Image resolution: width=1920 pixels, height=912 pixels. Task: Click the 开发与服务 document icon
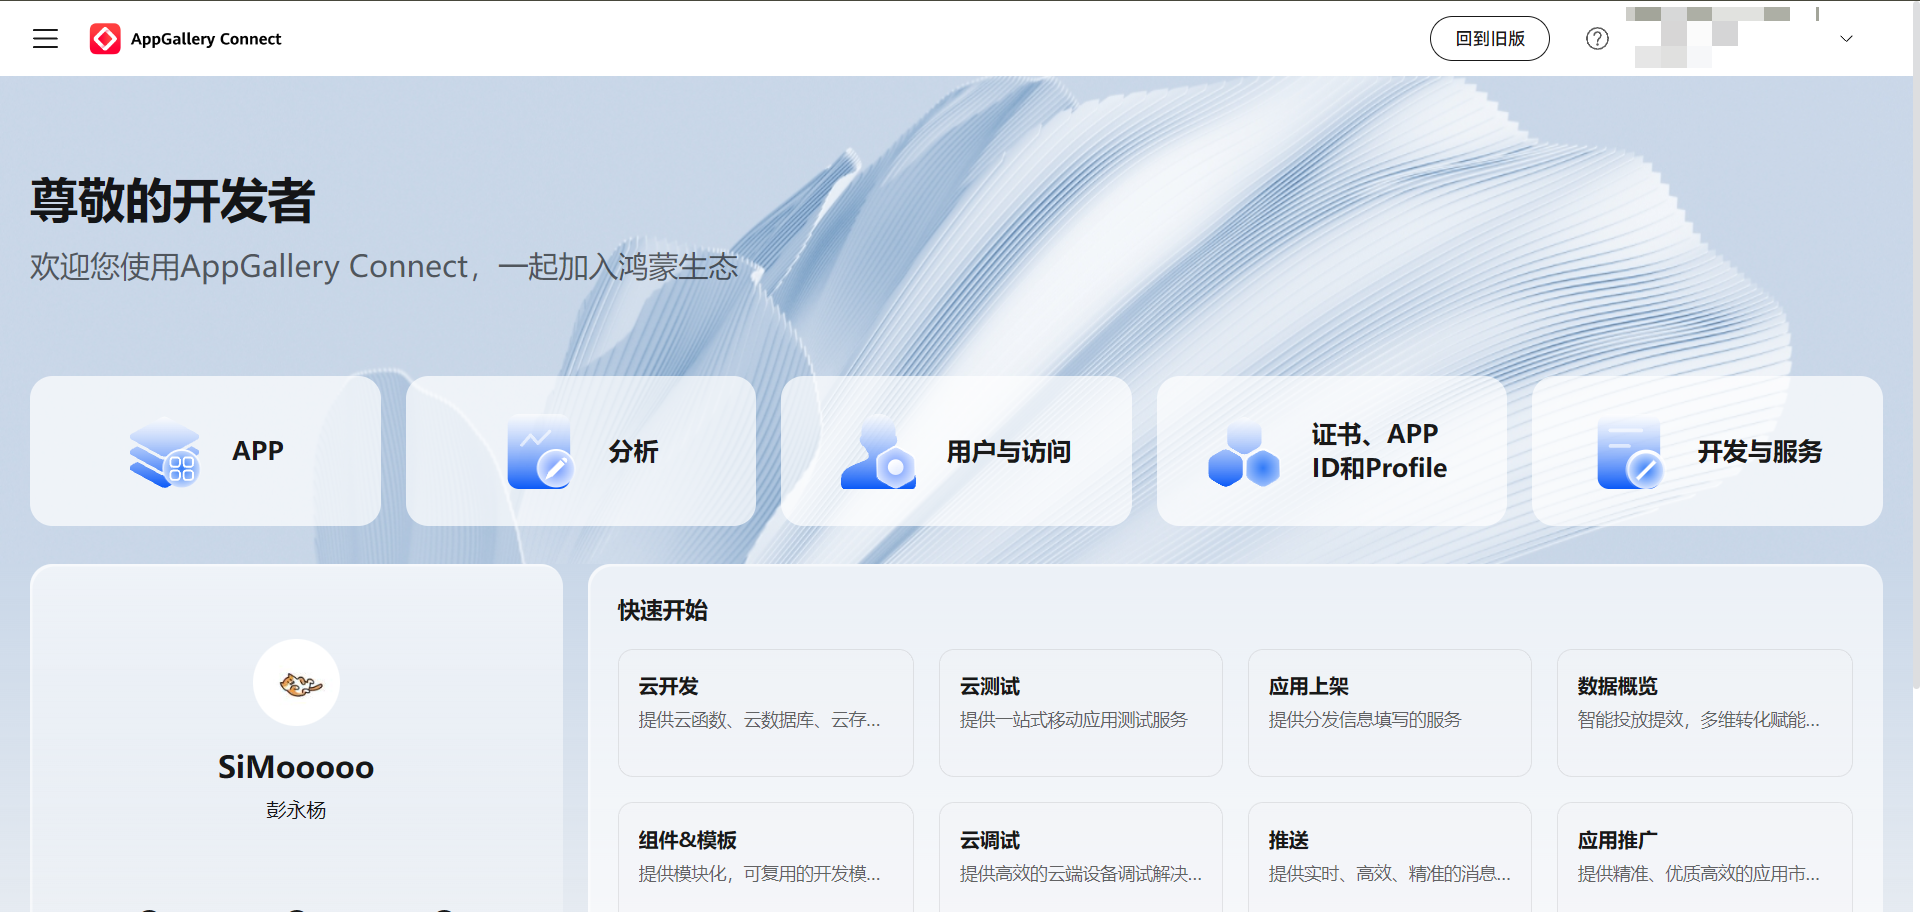coord(1630,453)
